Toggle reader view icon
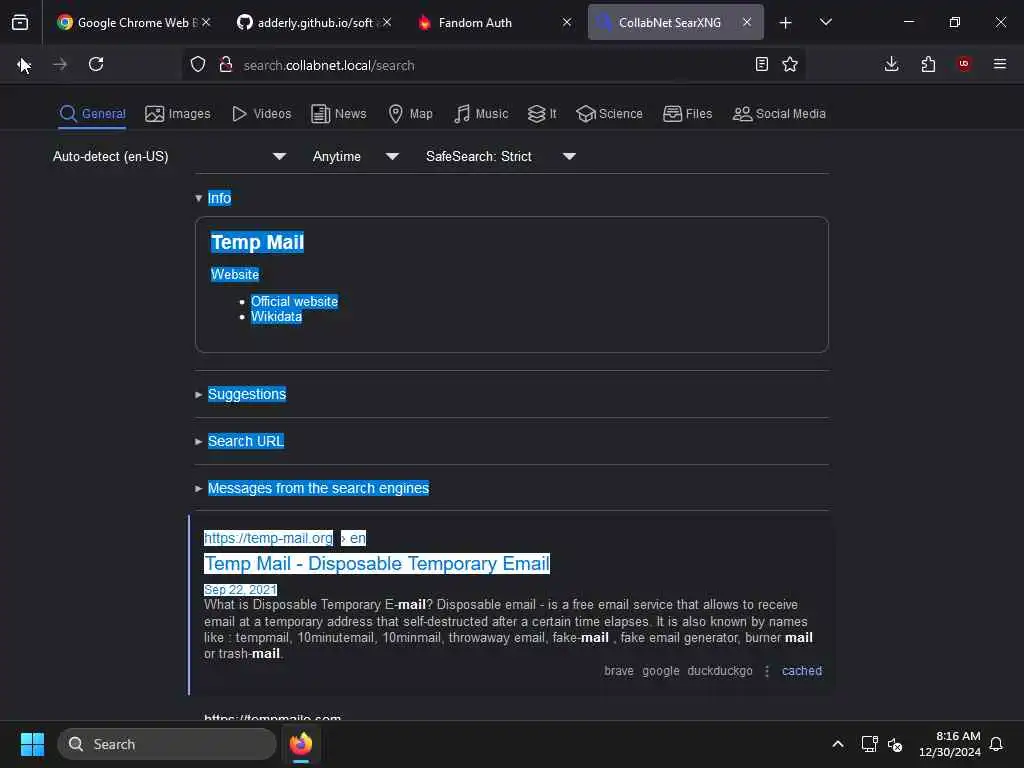1024x768 pixels. click(761, 64)
